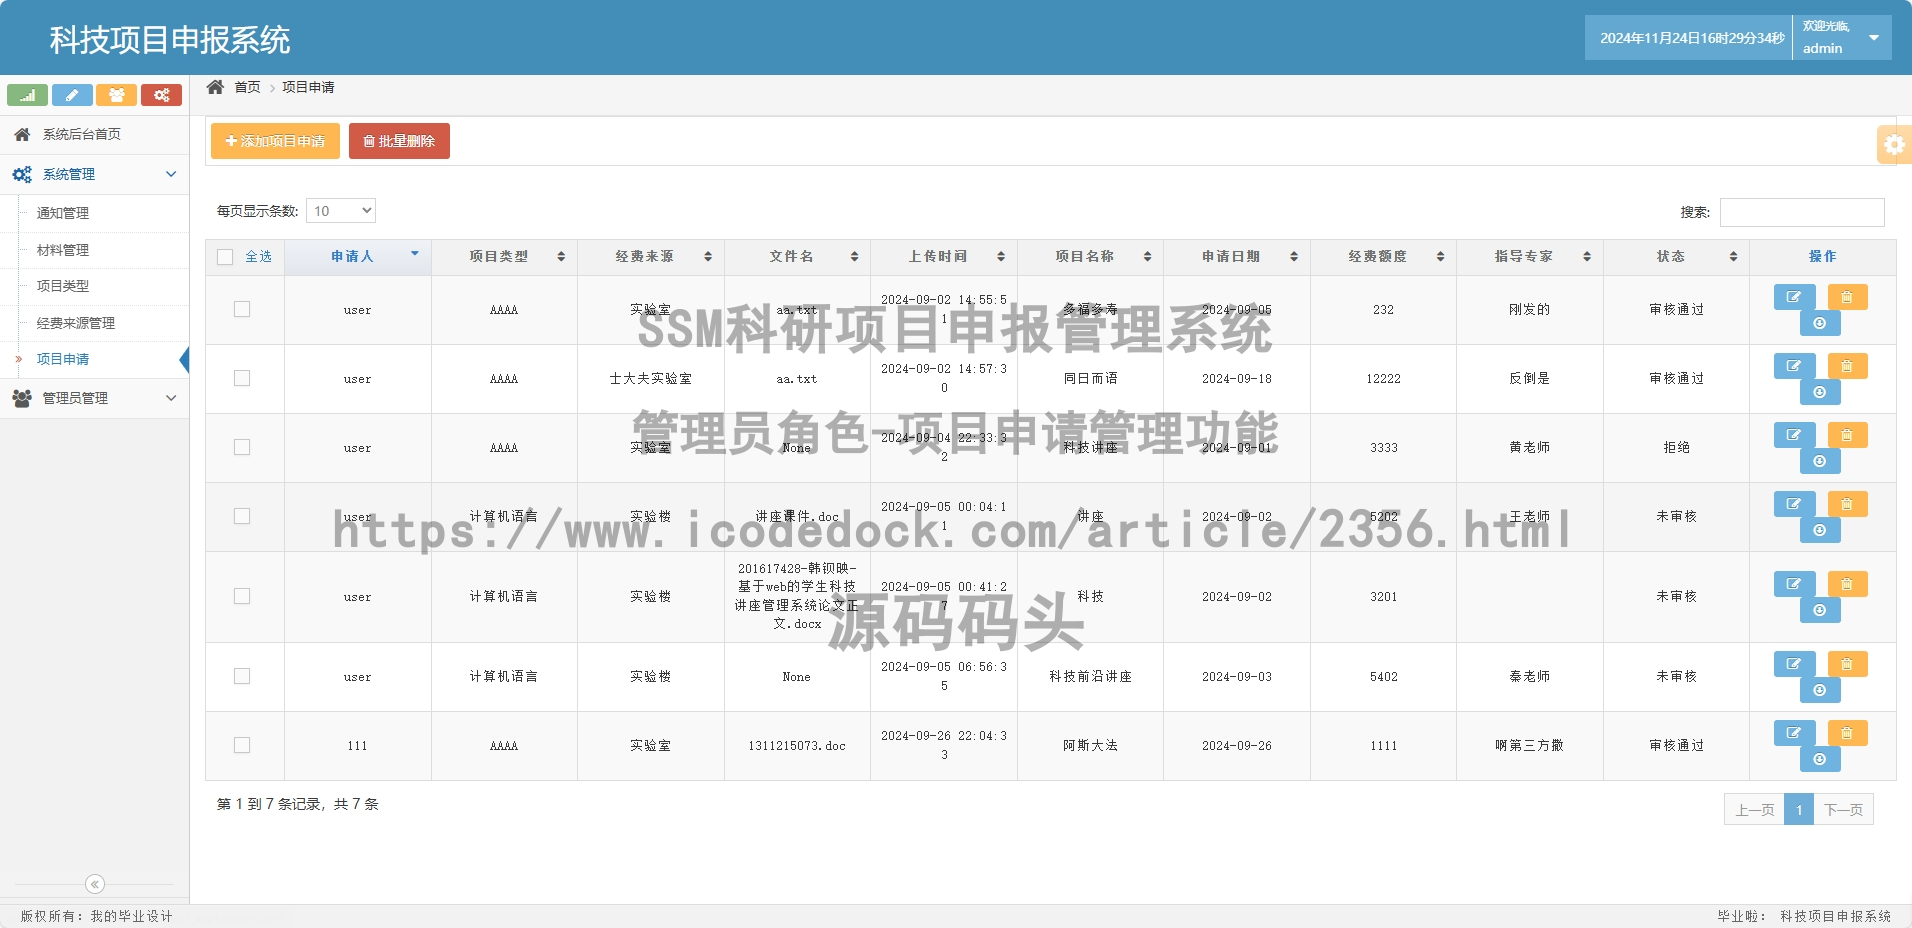1912x928 pixels.
Task: Check the row checkbox for applicant 111
Action: tap(242, 745)
